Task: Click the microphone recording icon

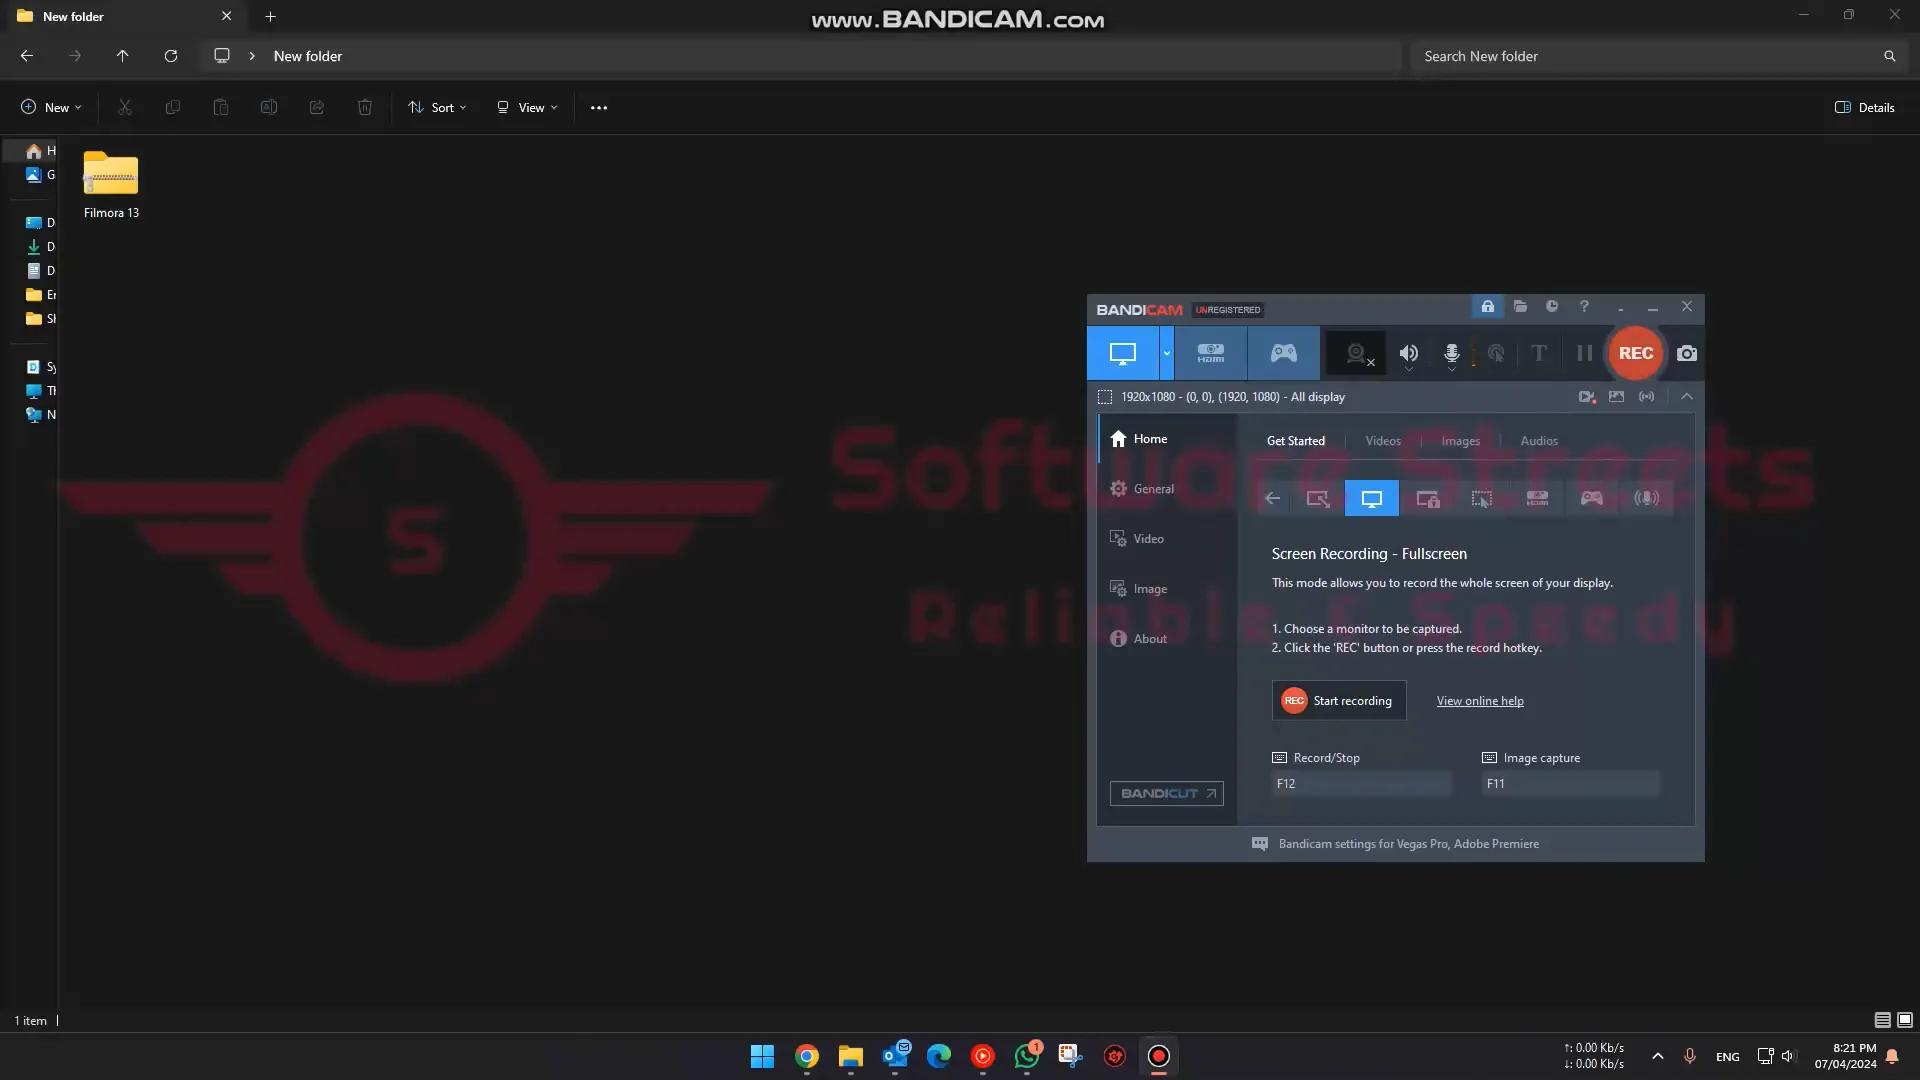Action: coord(1452,353)
